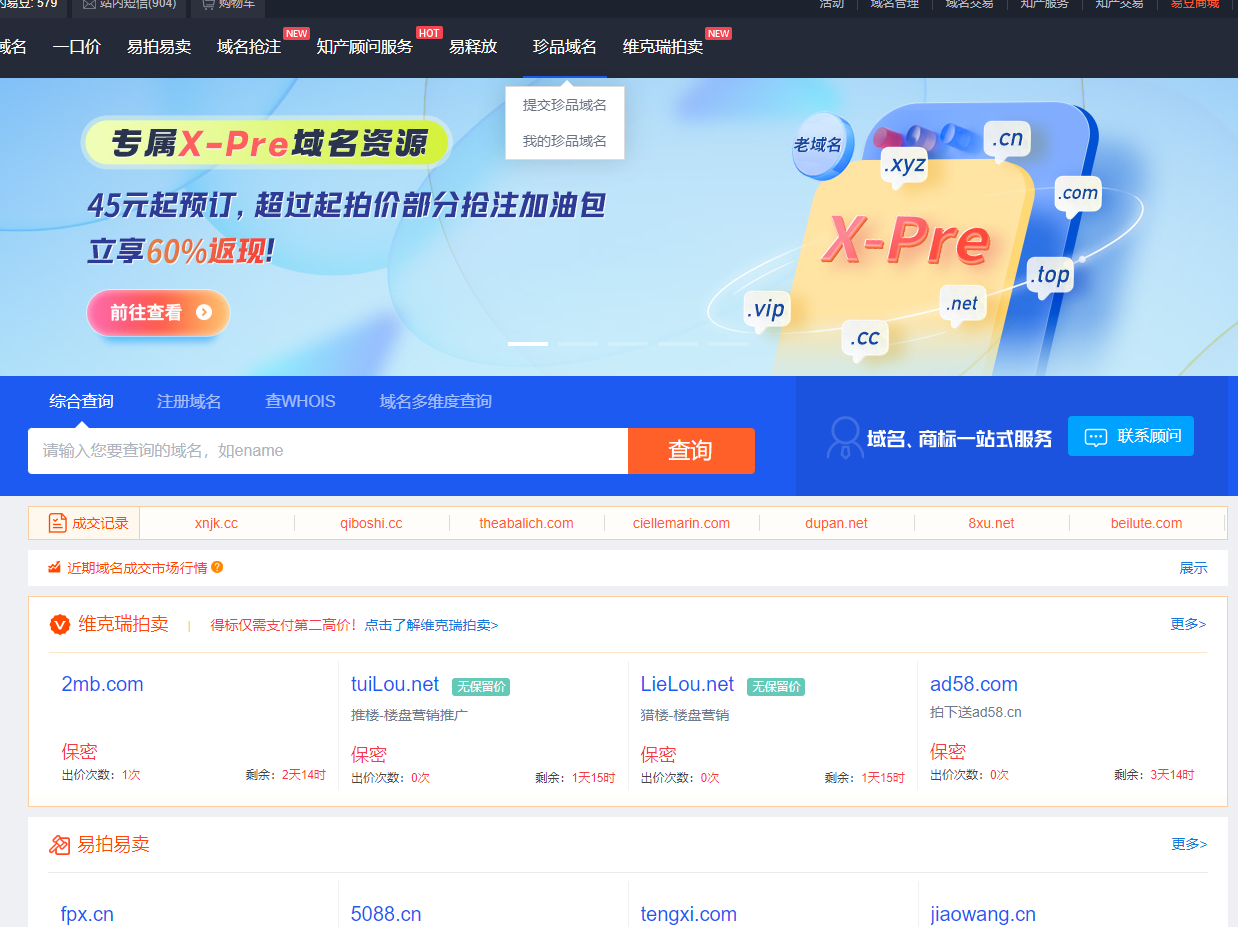This screenshot has width=1238, height=927.
Task: Open the 域名抢注 menu item
Action: [x=249, y=47]
